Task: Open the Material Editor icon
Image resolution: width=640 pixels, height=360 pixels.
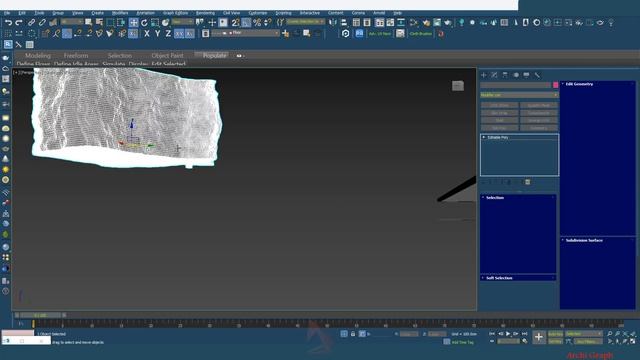Action: (x=415, y=23)
